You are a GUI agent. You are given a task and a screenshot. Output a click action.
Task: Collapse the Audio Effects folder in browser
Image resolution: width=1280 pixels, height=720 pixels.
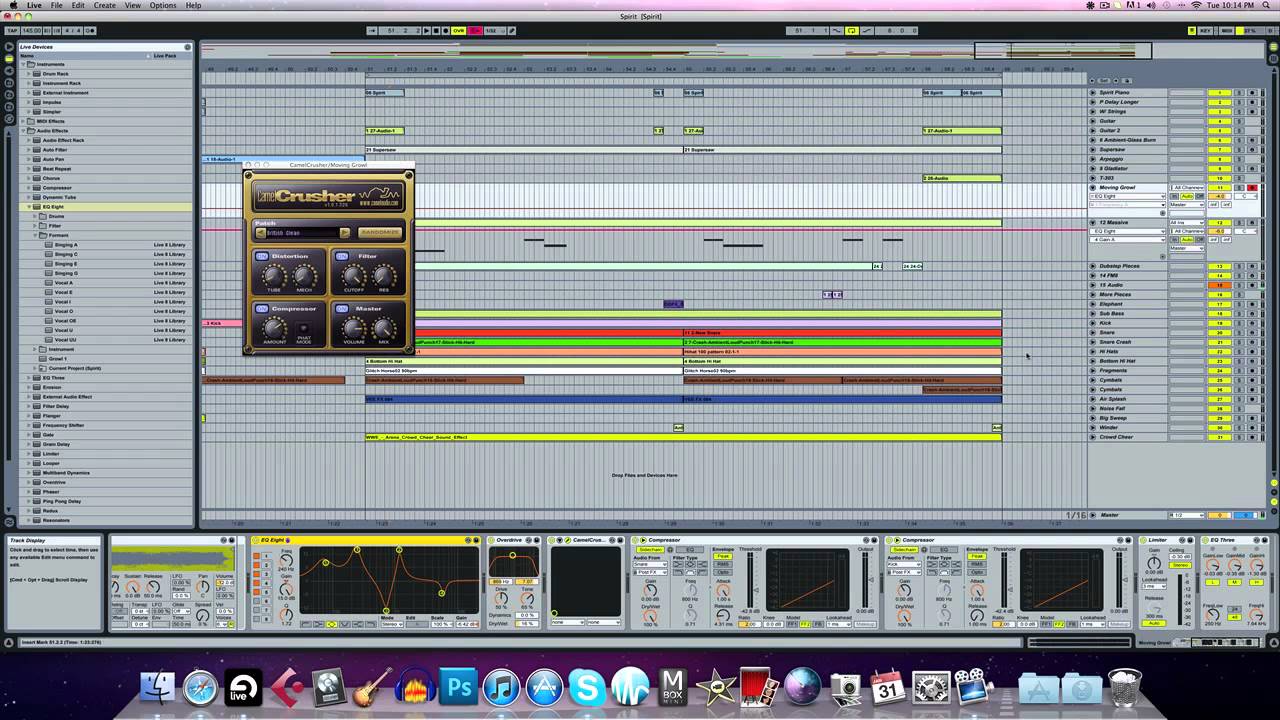pos(24,130)
